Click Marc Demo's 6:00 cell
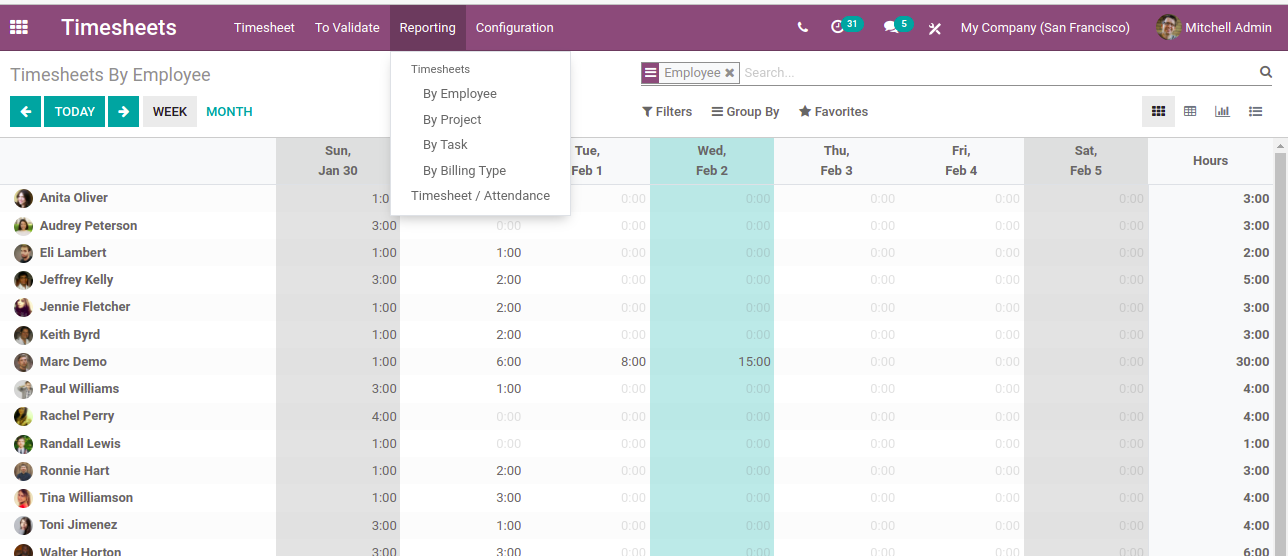 [x=463, y=362]
